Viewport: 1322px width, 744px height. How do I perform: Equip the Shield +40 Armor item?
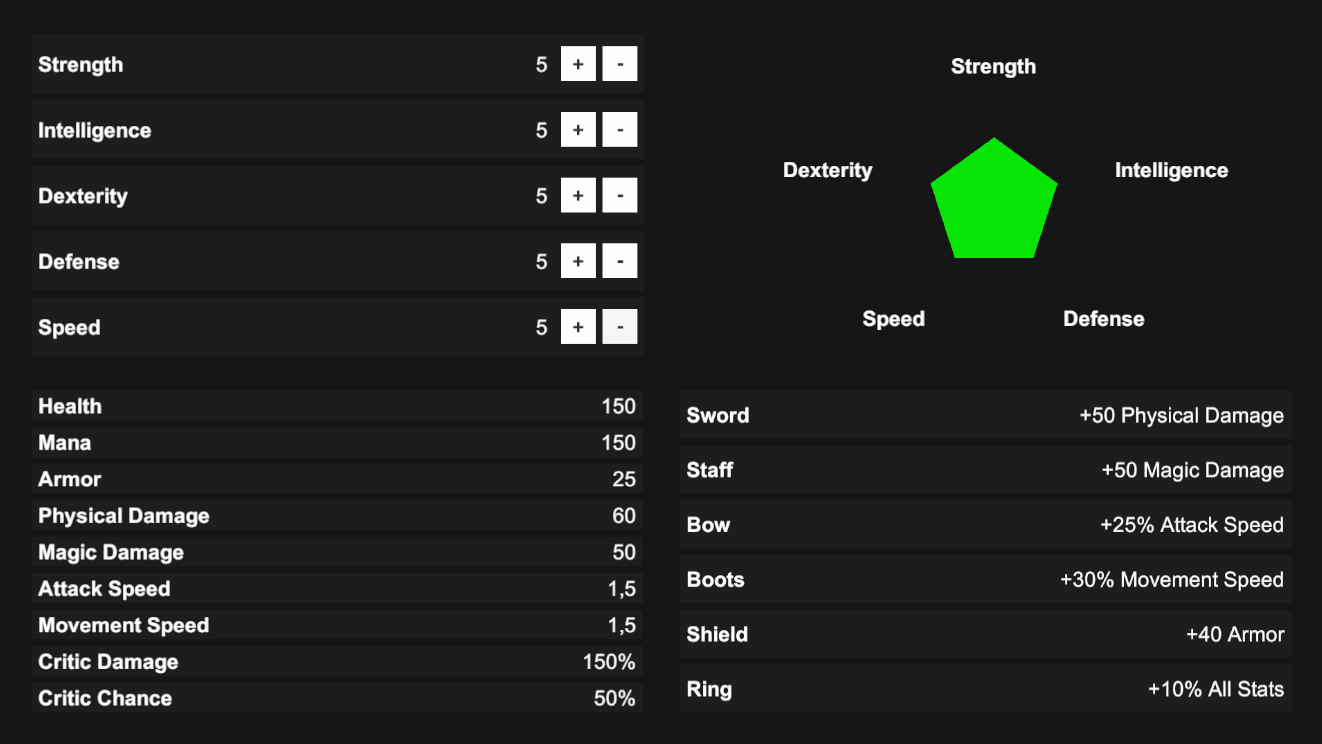[x=985, y=634]
